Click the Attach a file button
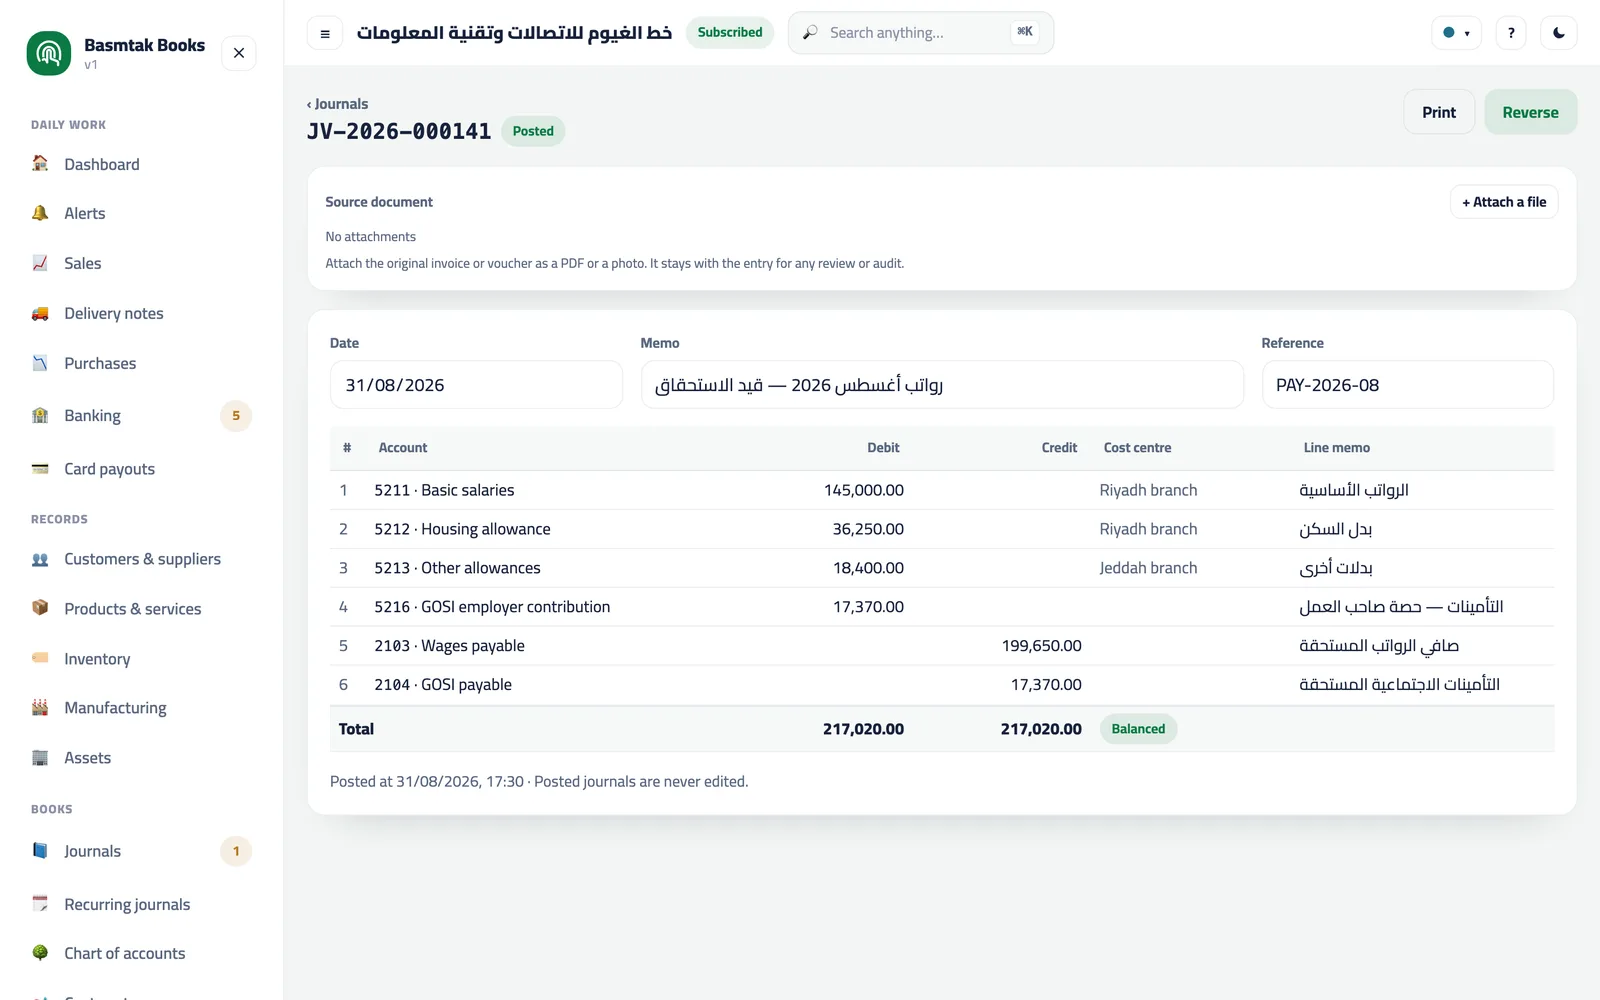The height and width of the screenshot is (1000, 1600). tap(1504, 202)
